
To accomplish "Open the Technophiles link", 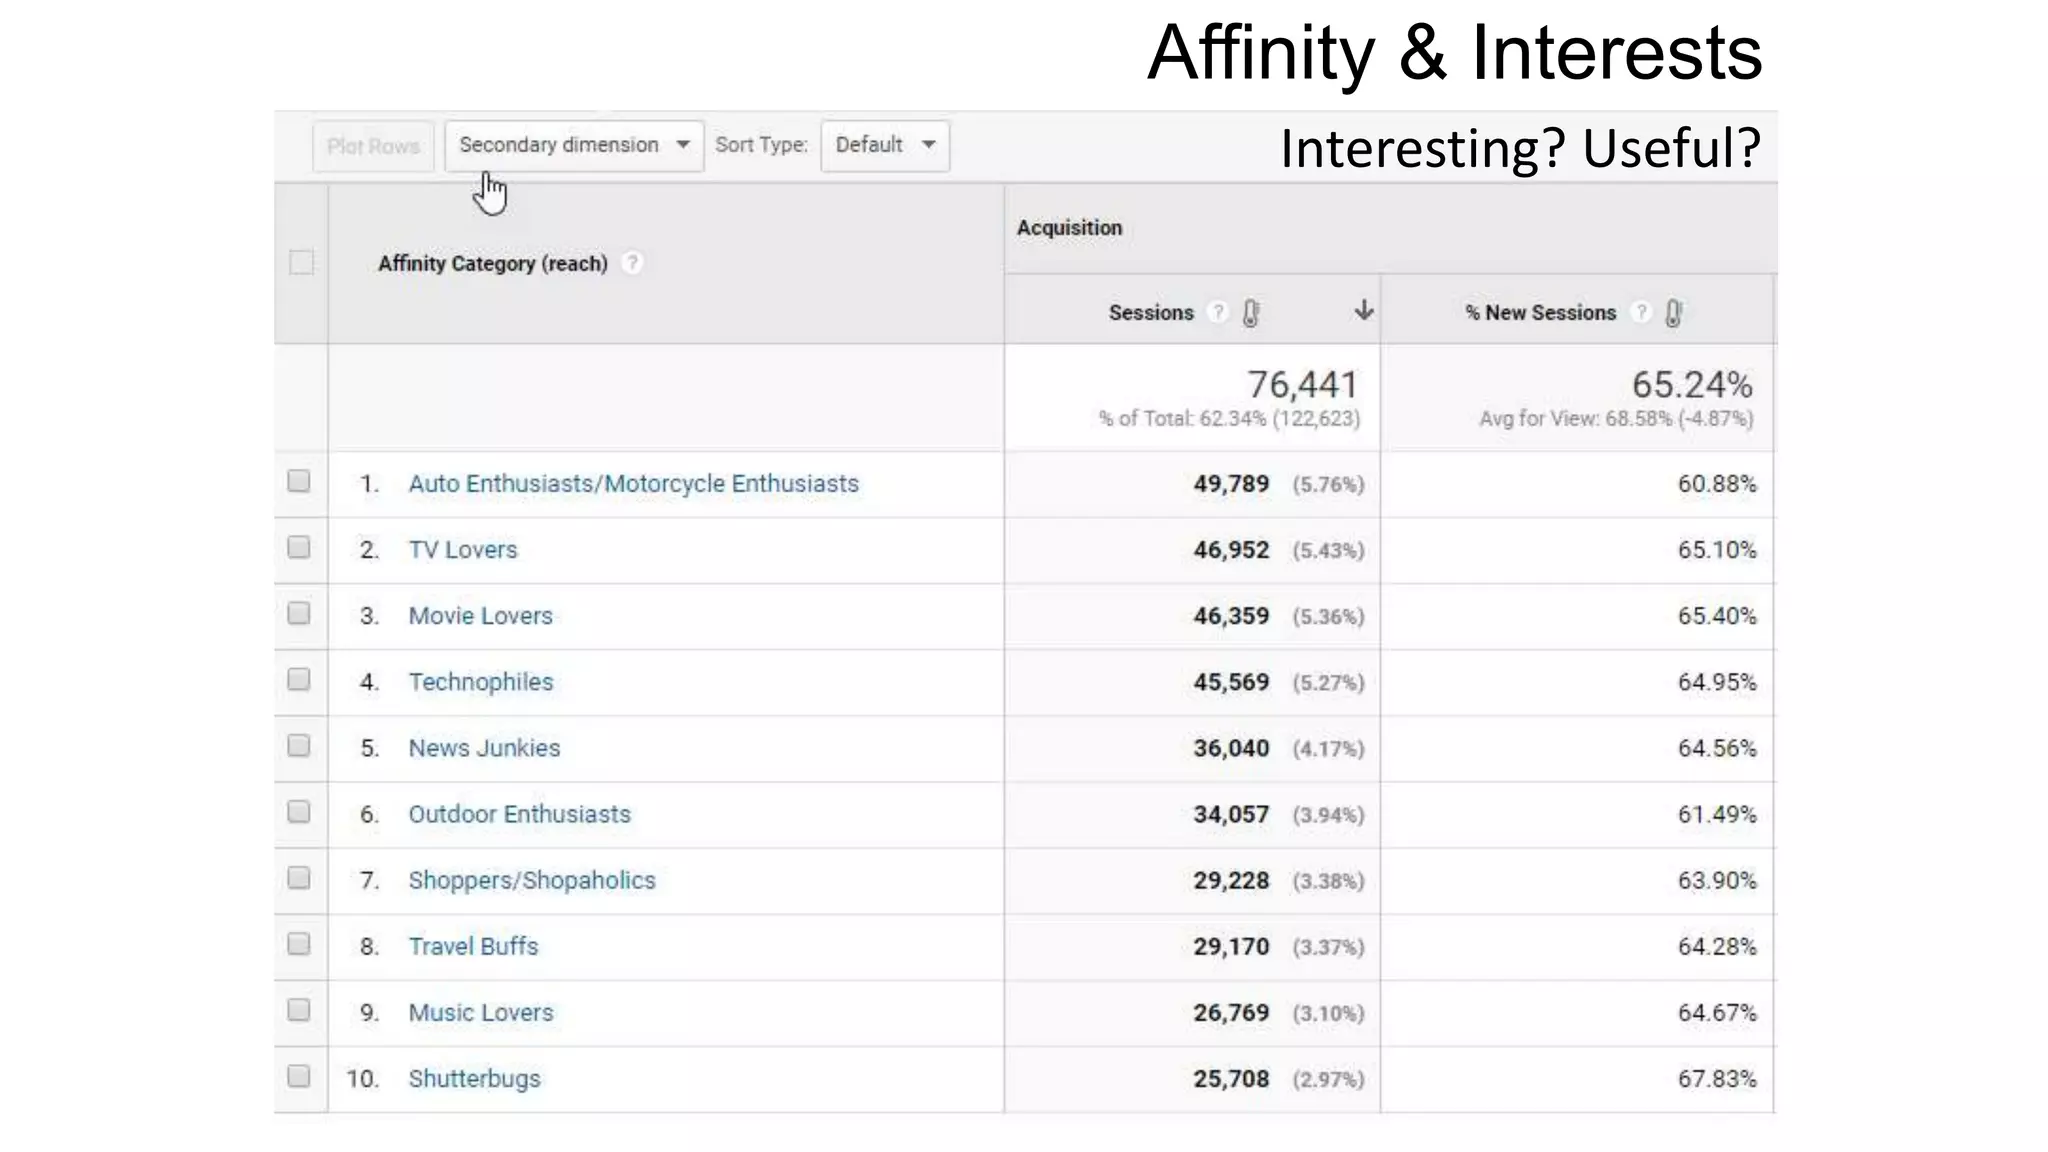I will (480, 681).
